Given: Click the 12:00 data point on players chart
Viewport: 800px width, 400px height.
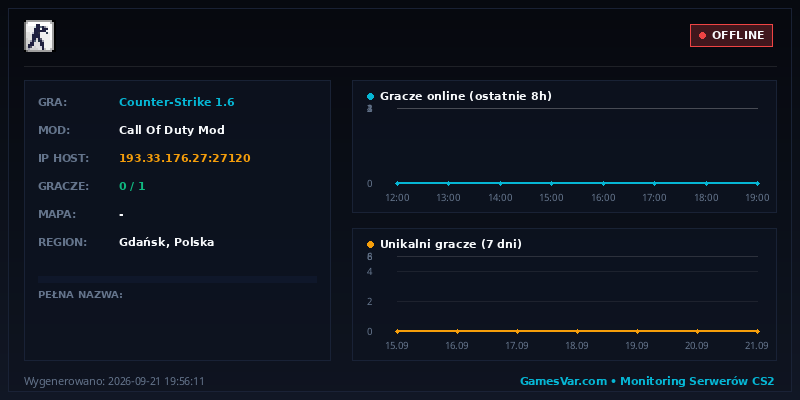Looking at the screenshot, I should tap(397, 183).
